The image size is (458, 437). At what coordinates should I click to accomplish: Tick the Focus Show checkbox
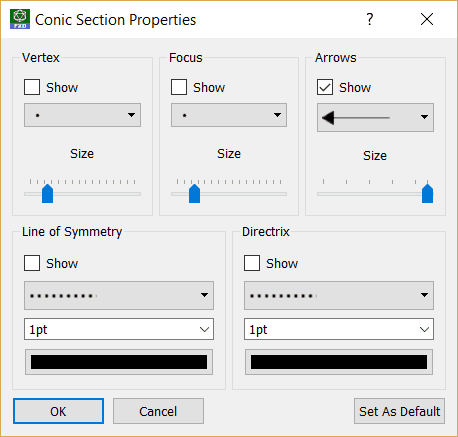coord(179,87)
